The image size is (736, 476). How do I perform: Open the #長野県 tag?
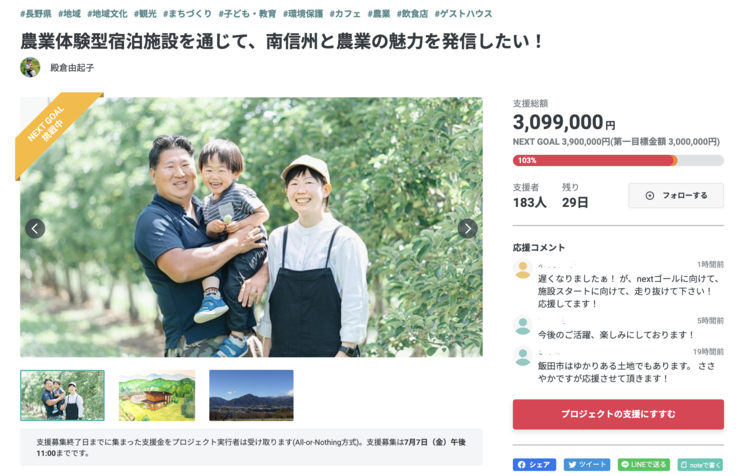tap(36, 14)
